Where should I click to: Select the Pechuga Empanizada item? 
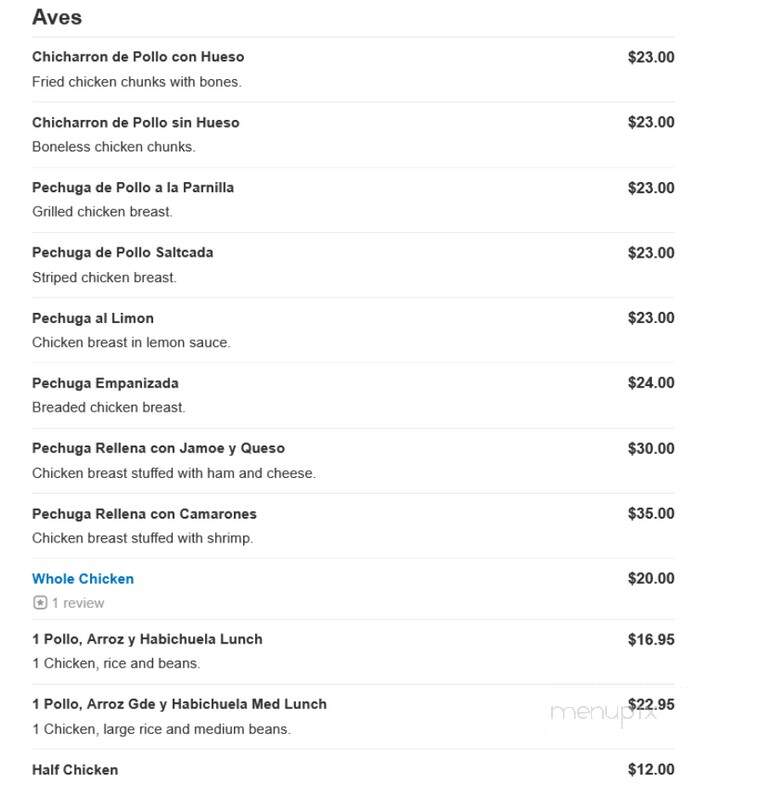[105, 383]
